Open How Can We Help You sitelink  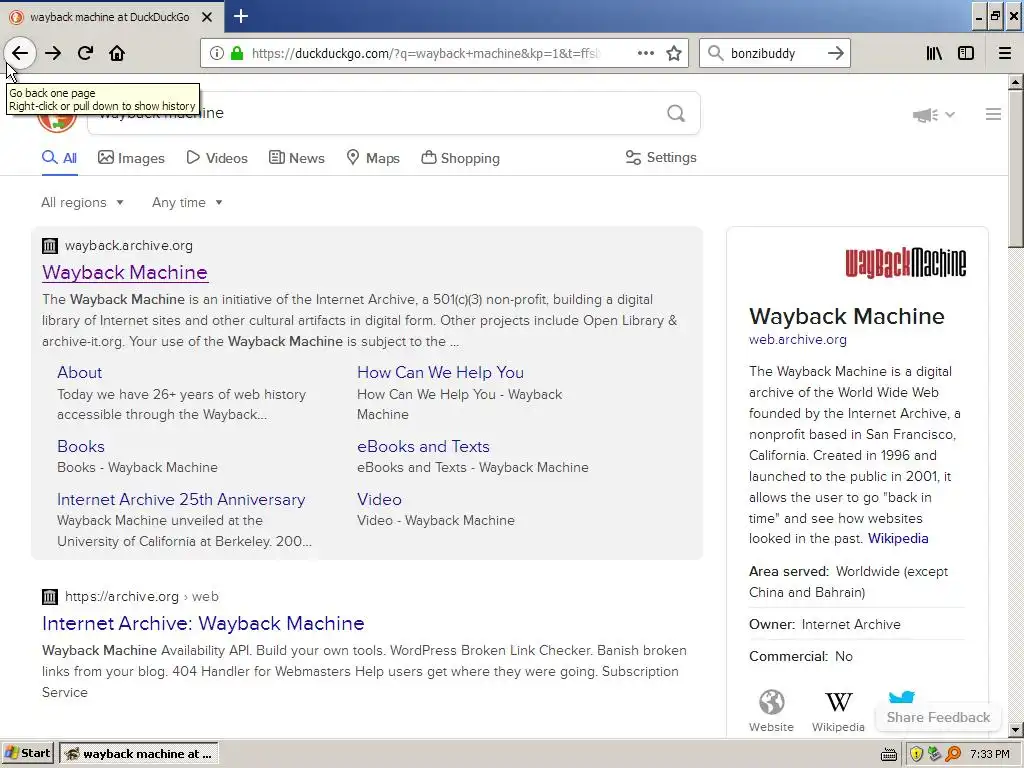point(440,372)
